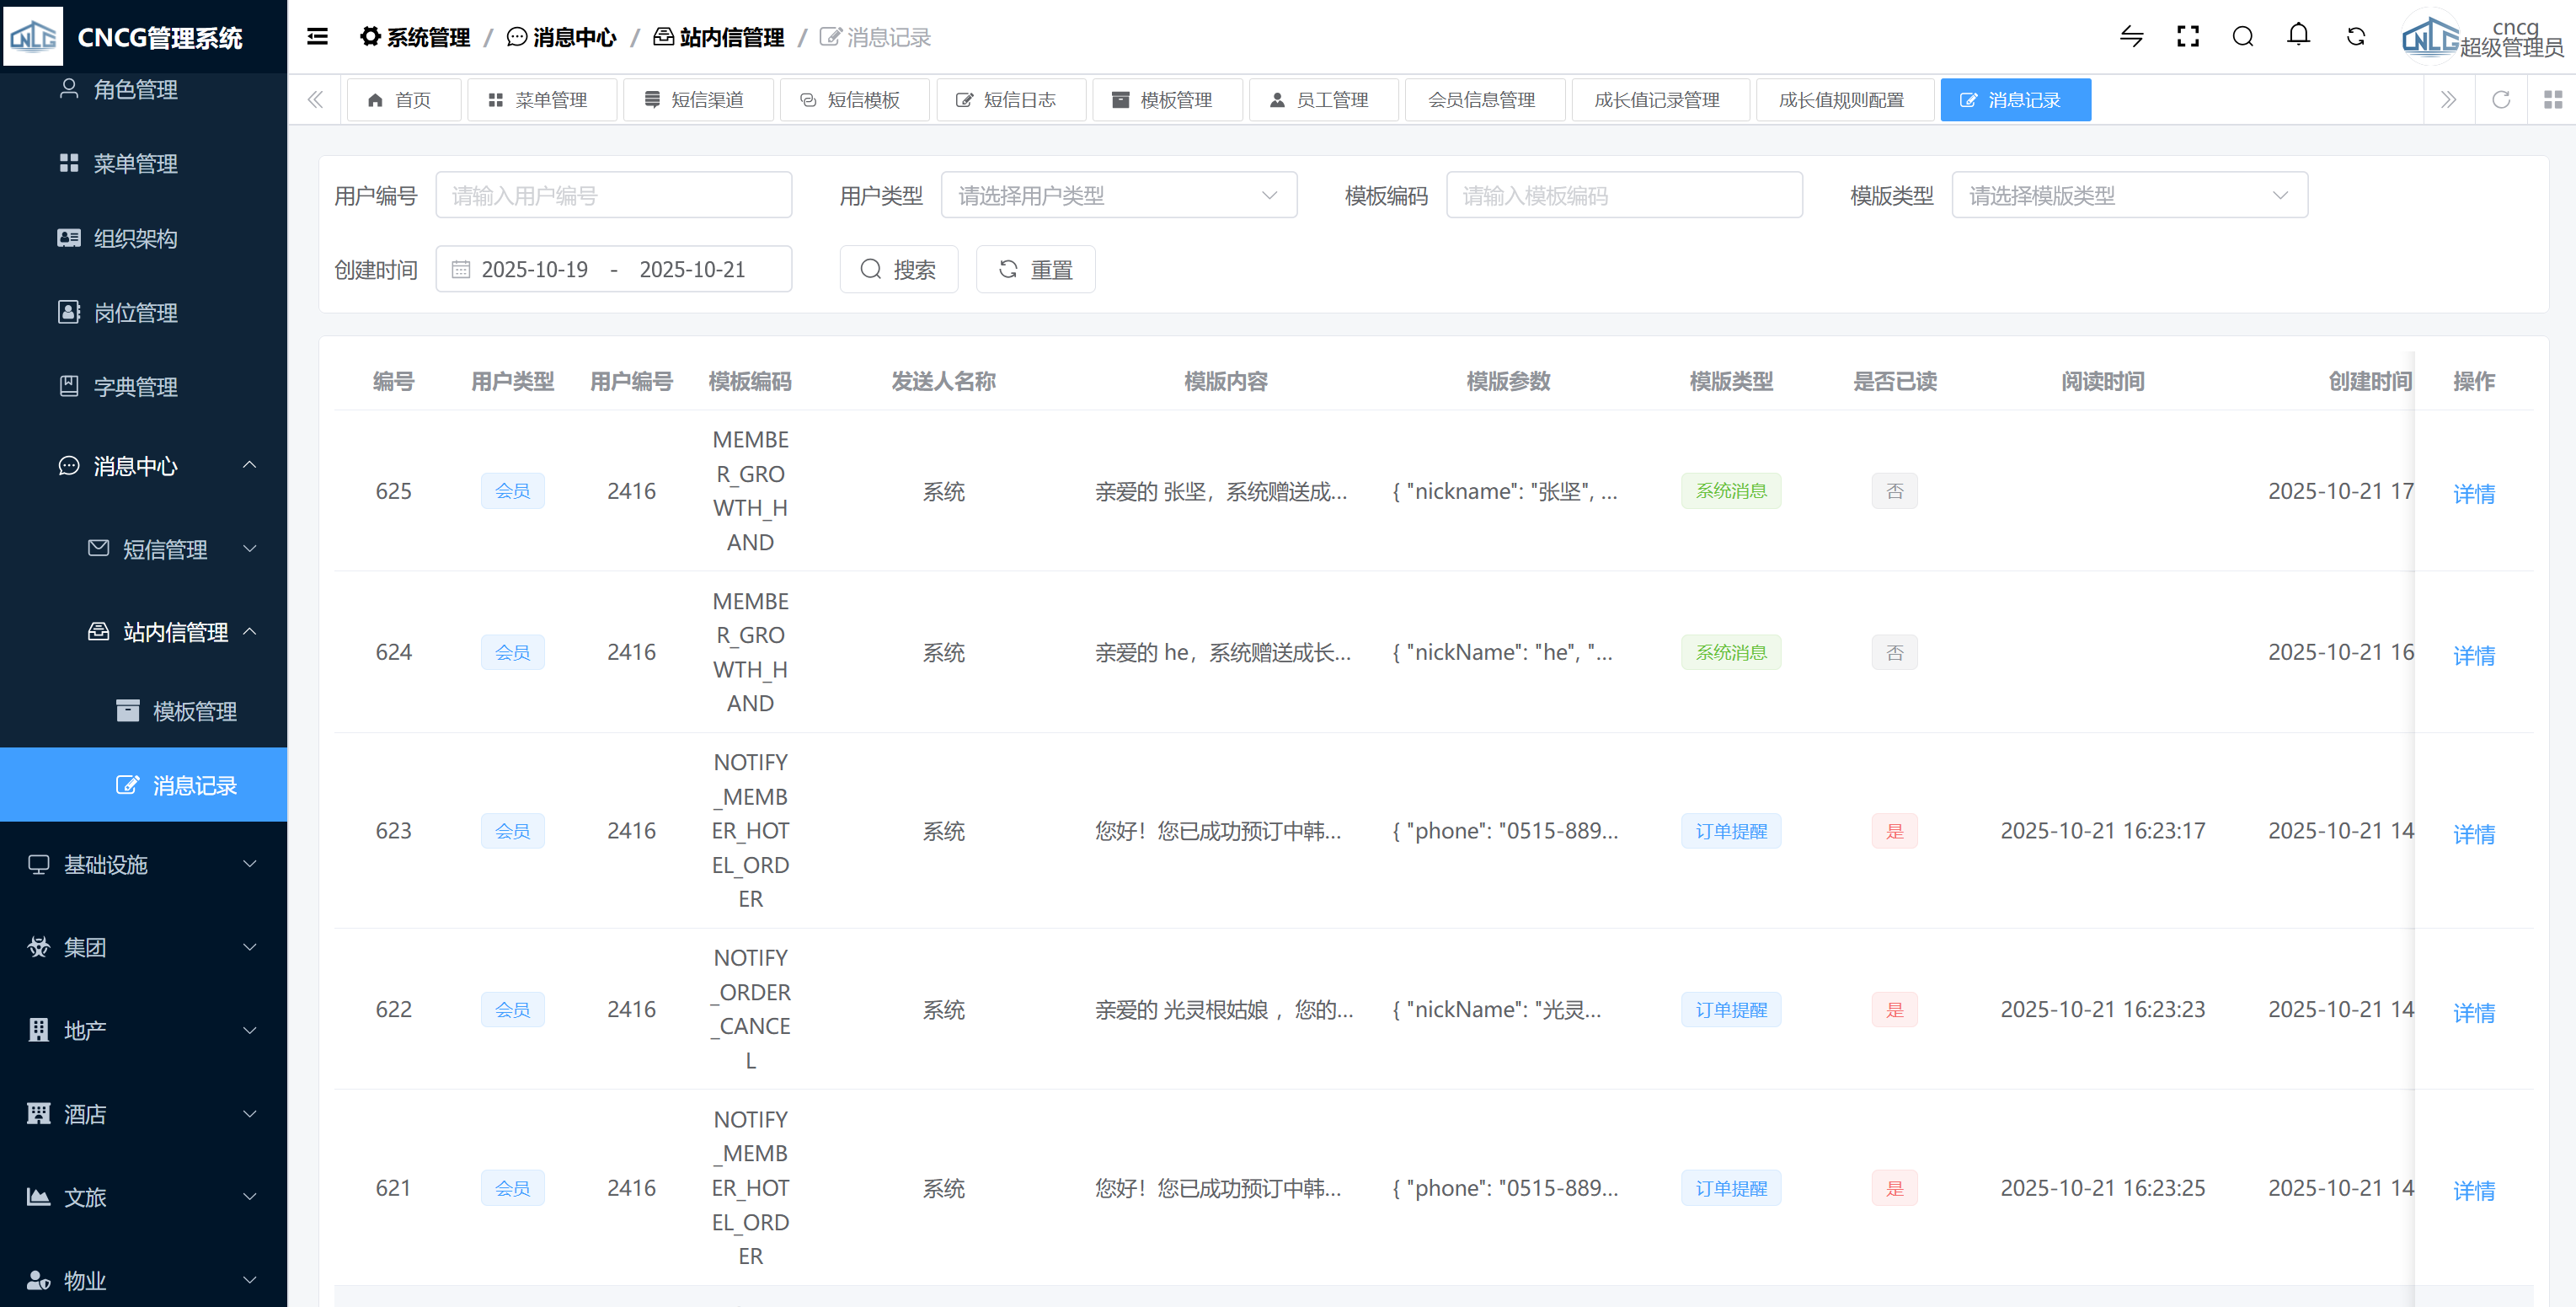2576x1307 pixels.
Task: Open the header search magnifier icon
Action: [2242, 37]
